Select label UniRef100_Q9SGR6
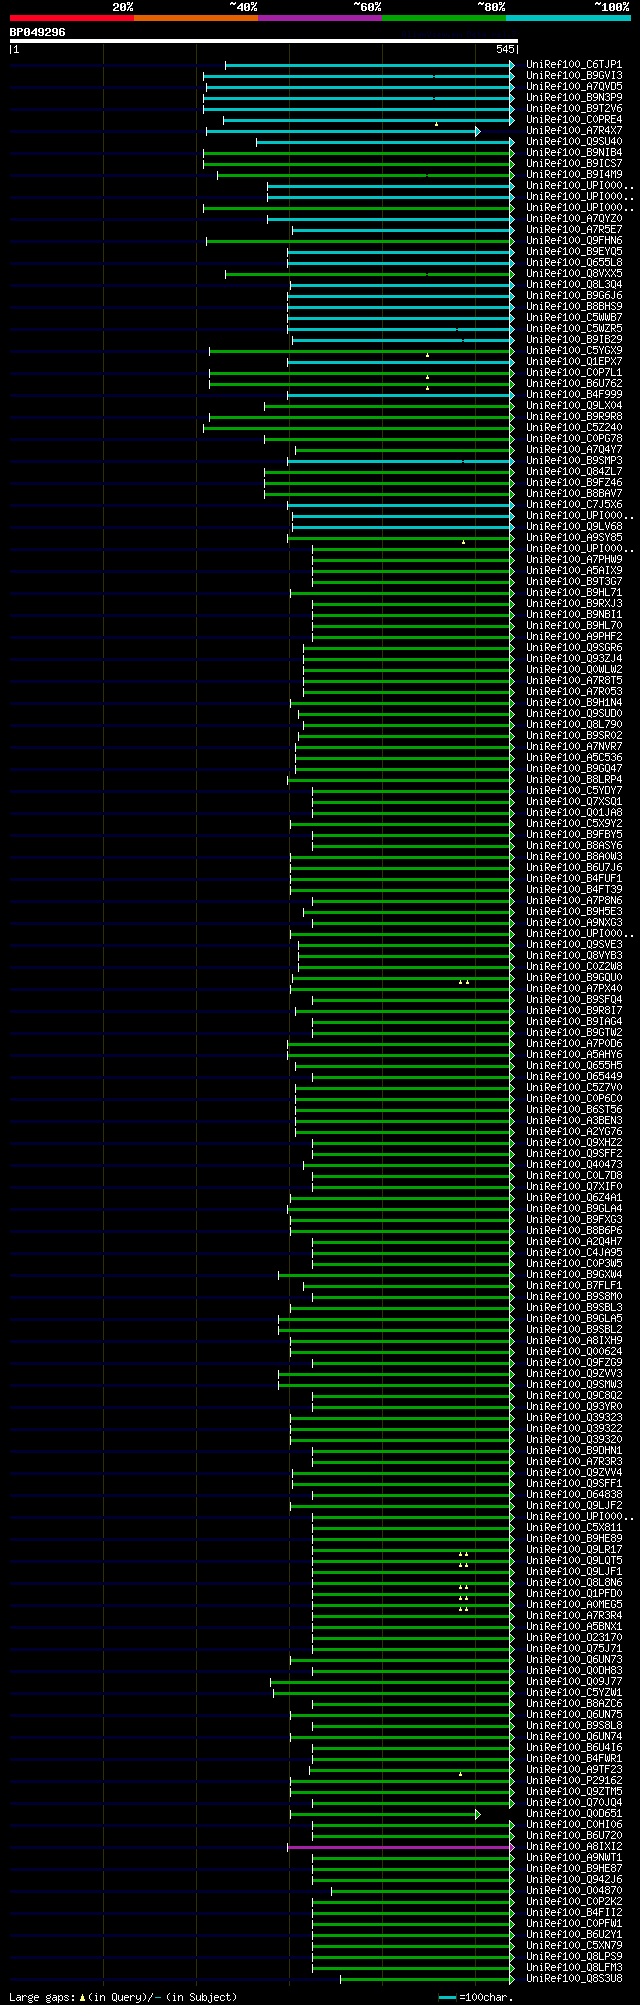 (574, 648)
